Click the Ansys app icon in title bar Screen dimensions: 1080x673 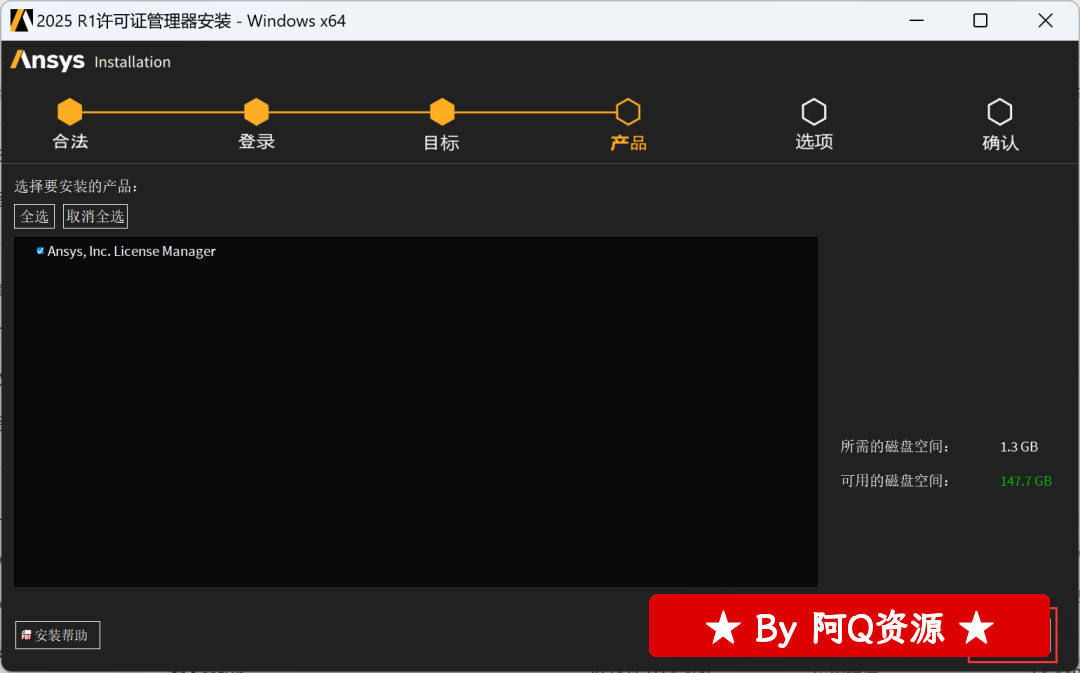[21, 21]
